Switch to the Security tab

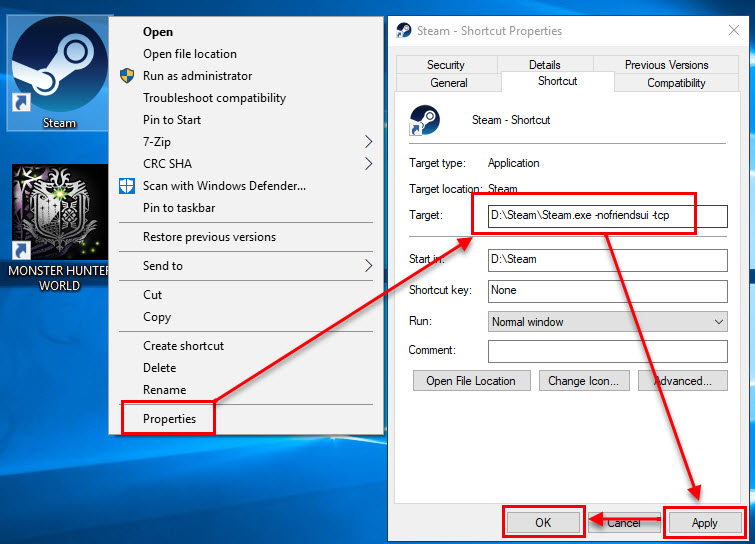[446, 65]
